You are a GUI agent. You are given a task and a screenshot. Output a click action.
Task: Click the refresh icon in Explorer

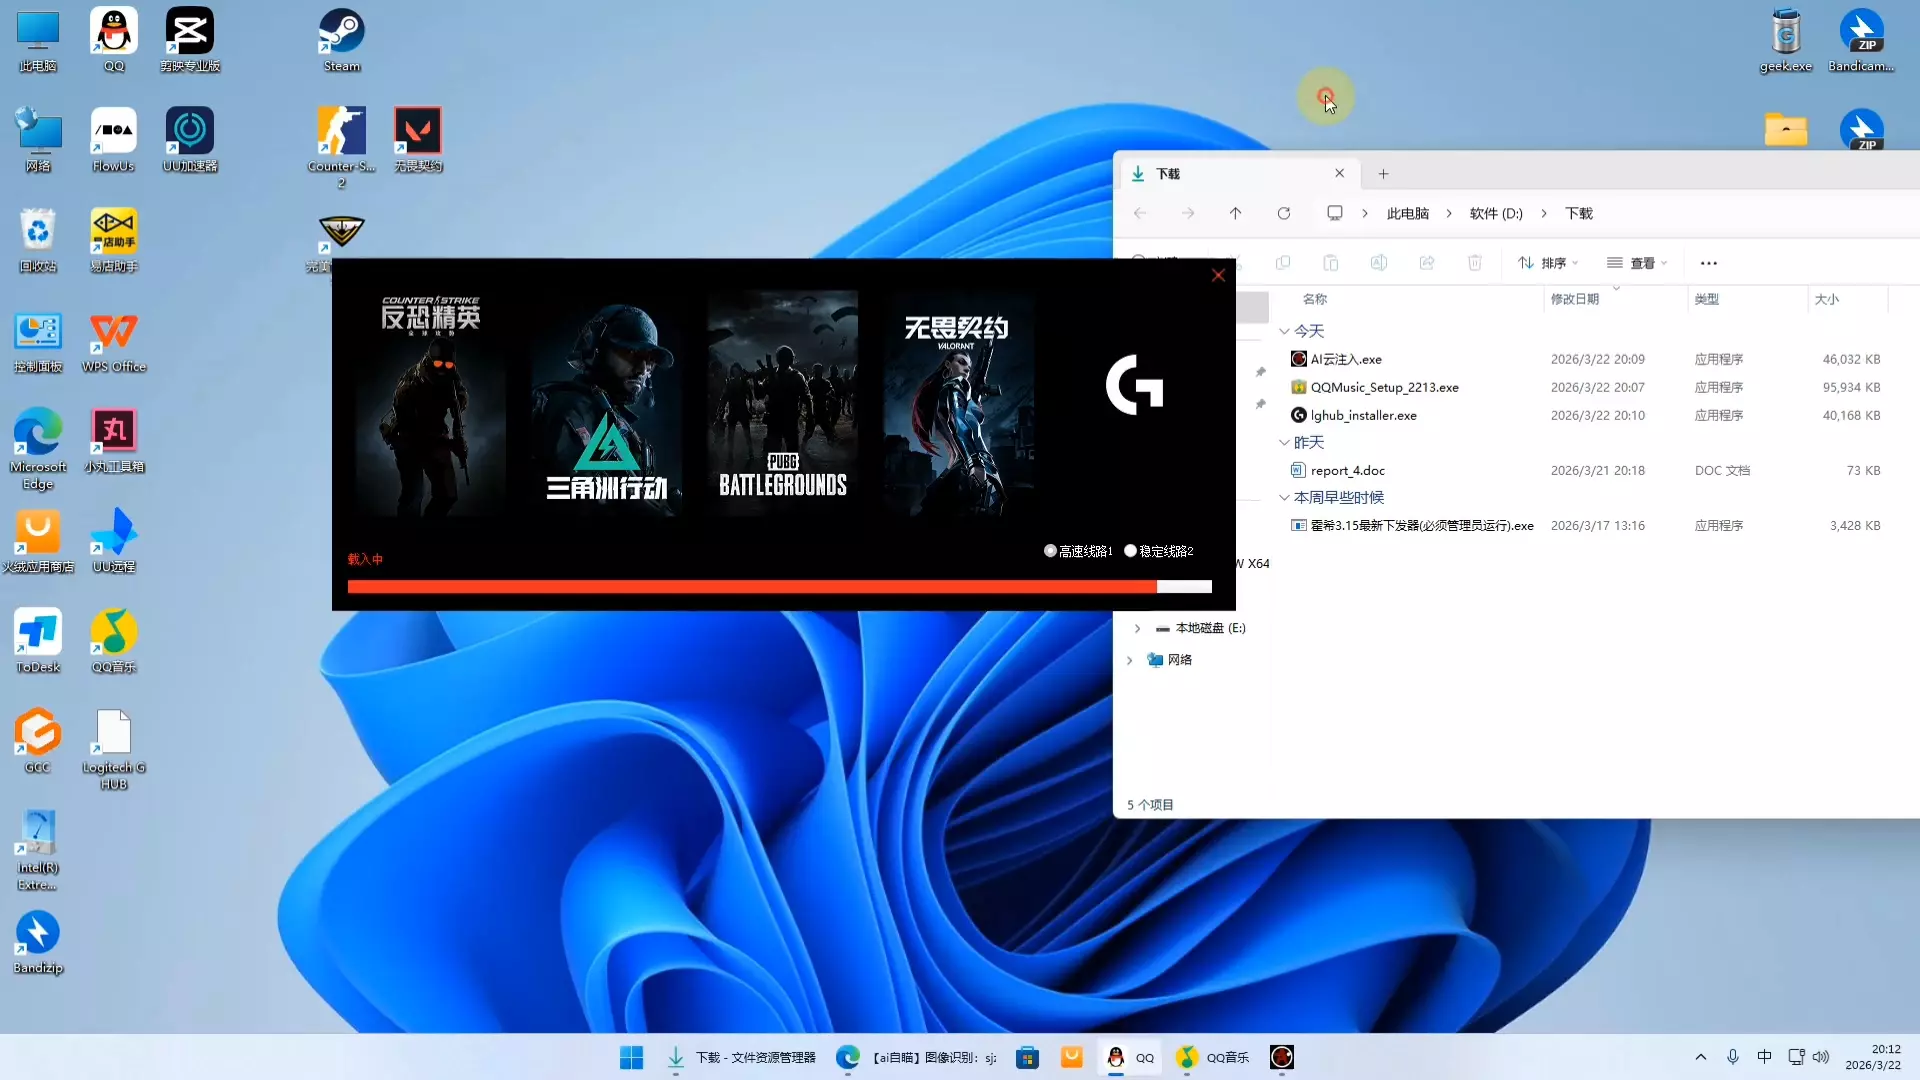[1284, 213]
